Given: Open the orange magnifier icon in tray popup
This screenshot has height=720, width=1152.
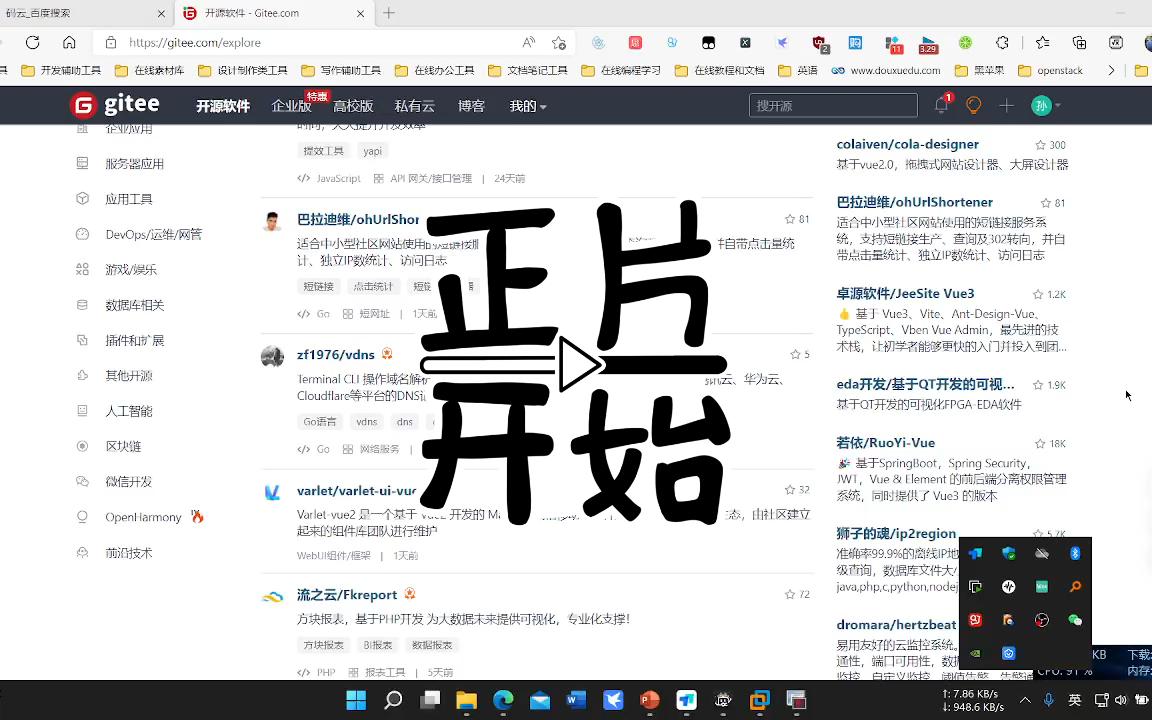Looking at the screenshot, I should 1075,586.
